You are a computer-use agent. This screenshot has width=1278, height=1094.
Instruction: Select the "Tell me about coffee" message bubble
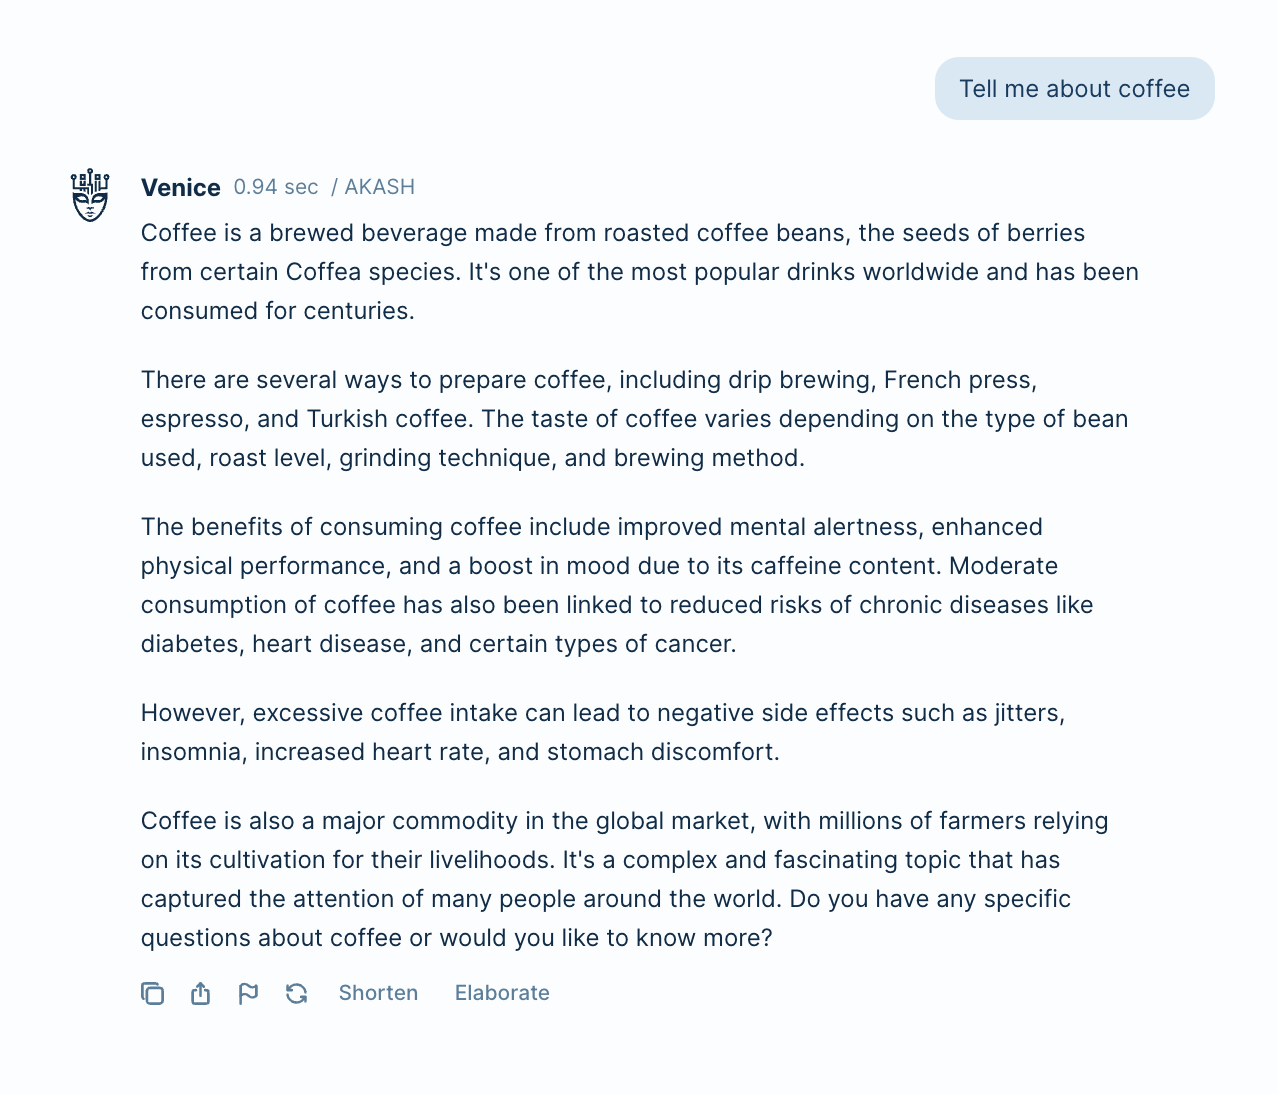(1074, 89)
